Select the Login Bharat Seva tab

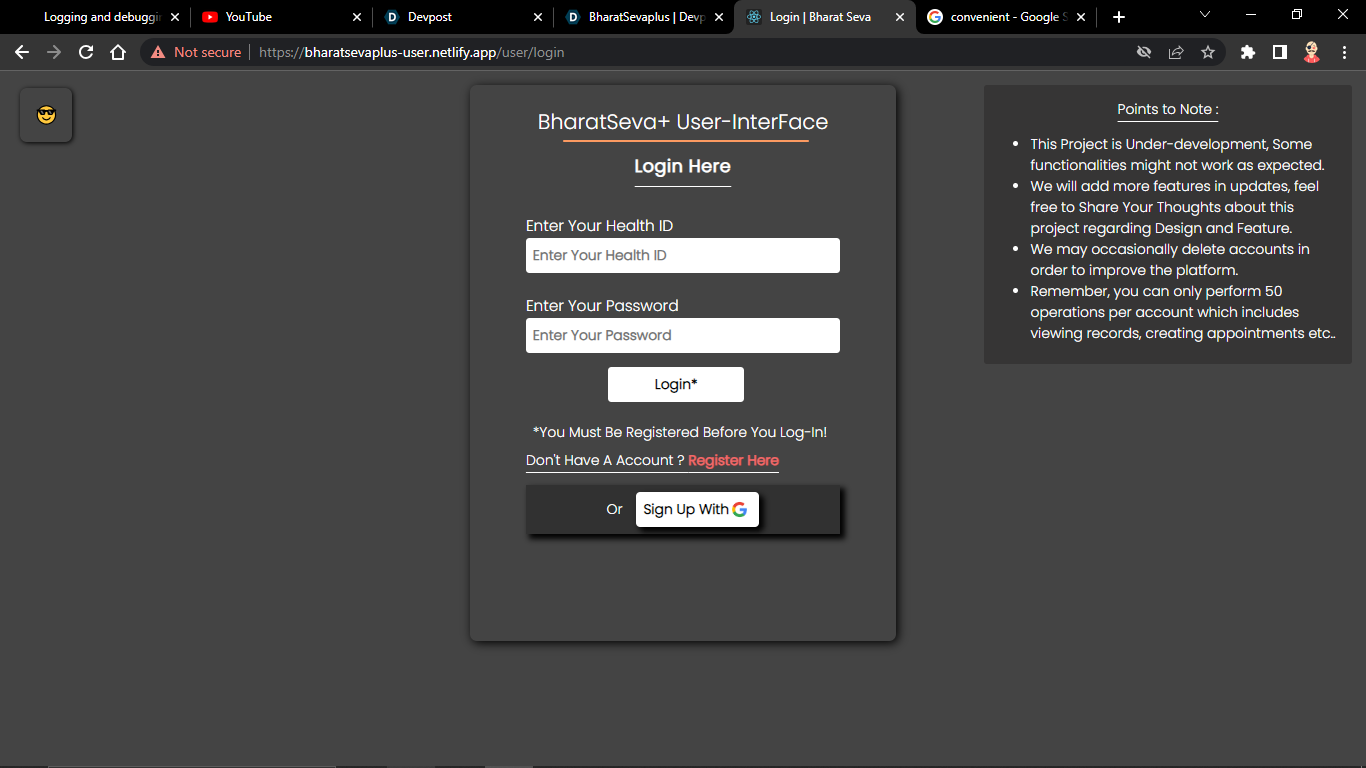click(x=825, y=17)
